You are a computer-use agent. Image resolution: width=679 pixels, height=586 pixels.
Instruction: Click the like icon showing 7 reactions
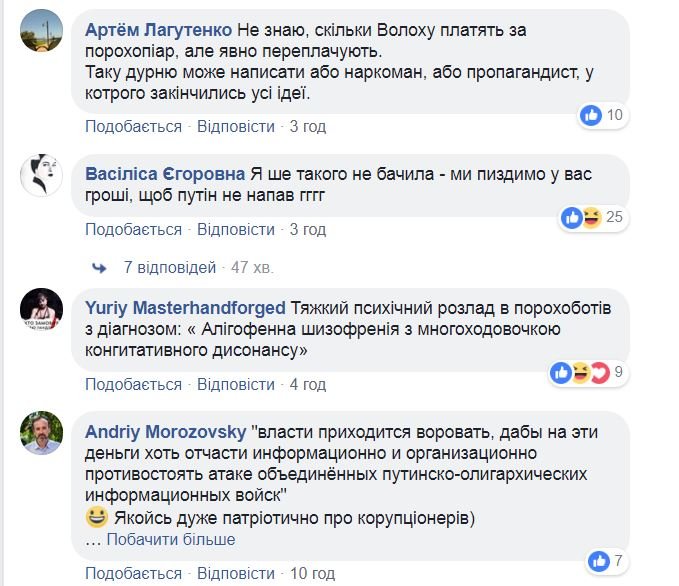[599, 560]
